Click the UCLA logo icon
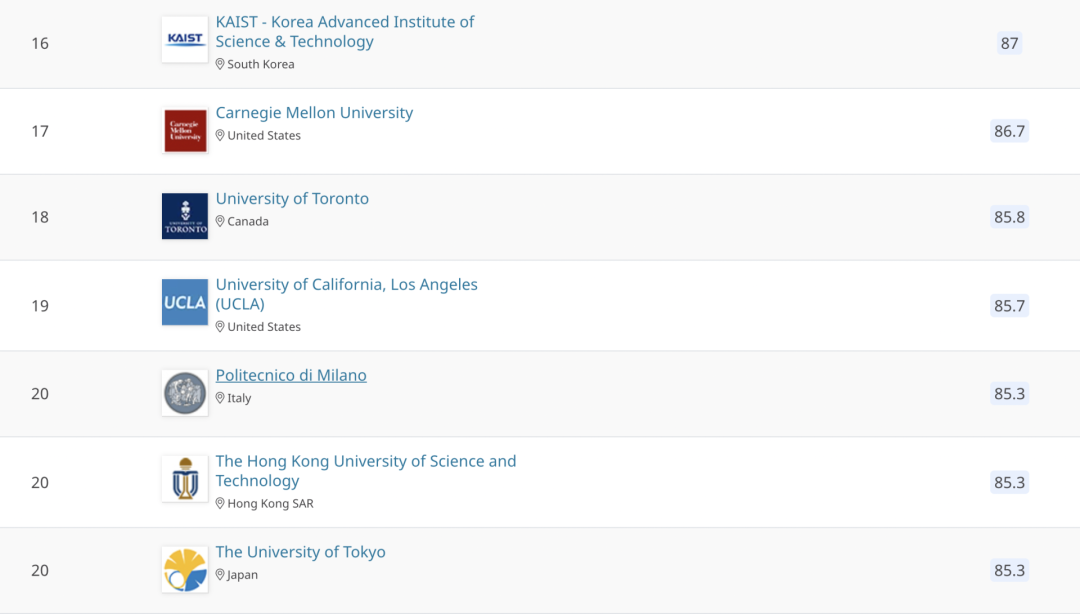 [185, 302]
